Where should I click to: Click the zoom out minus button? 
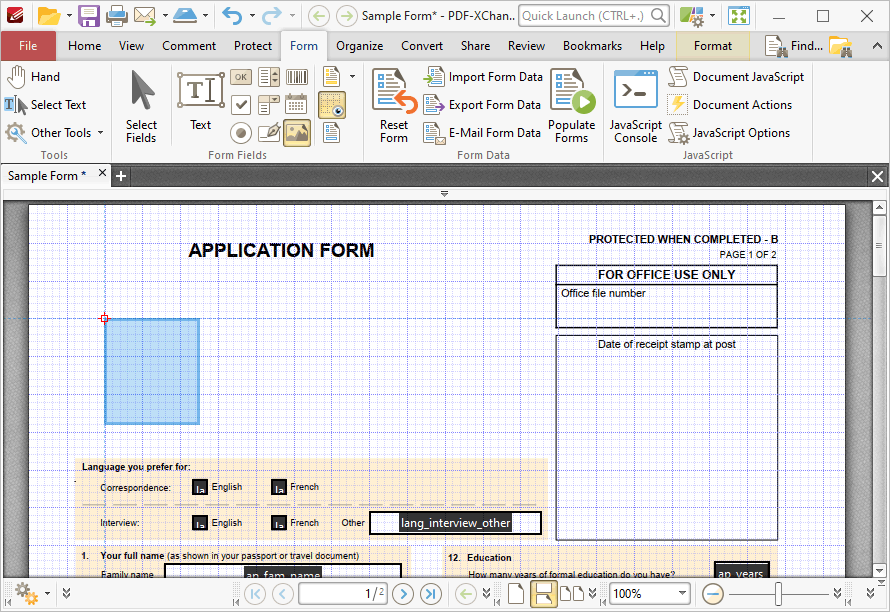(x=713, y=594)
